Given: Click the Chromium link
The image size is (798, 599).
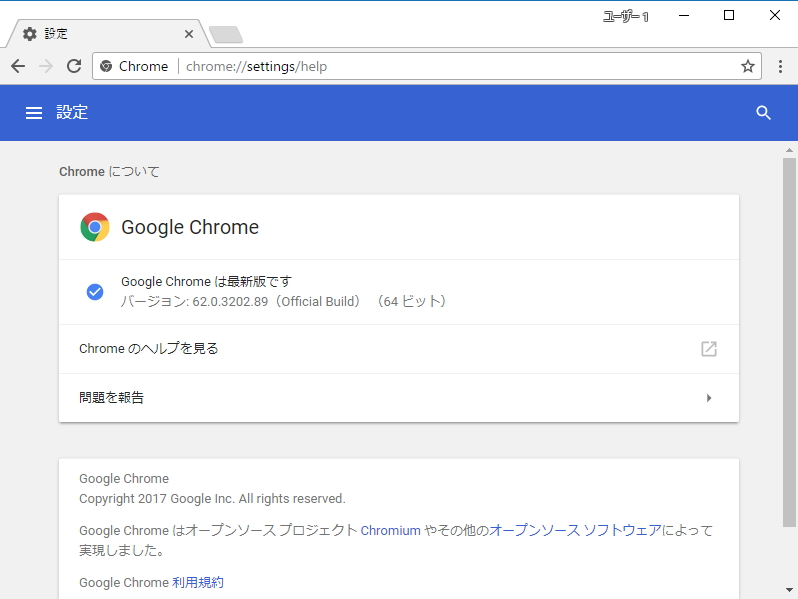Looking at the screenshot, I should point(390,530).
